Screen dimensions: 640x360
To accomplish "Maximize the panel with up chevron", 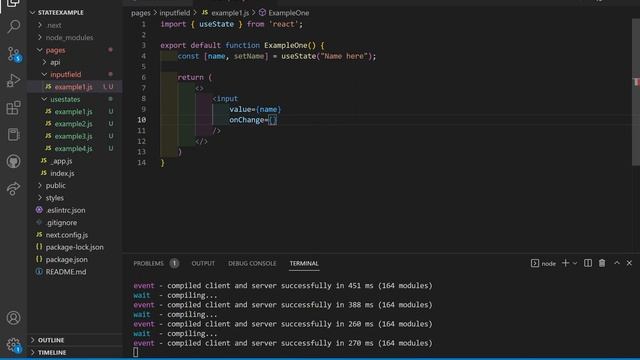I will (x=617, y=263).
